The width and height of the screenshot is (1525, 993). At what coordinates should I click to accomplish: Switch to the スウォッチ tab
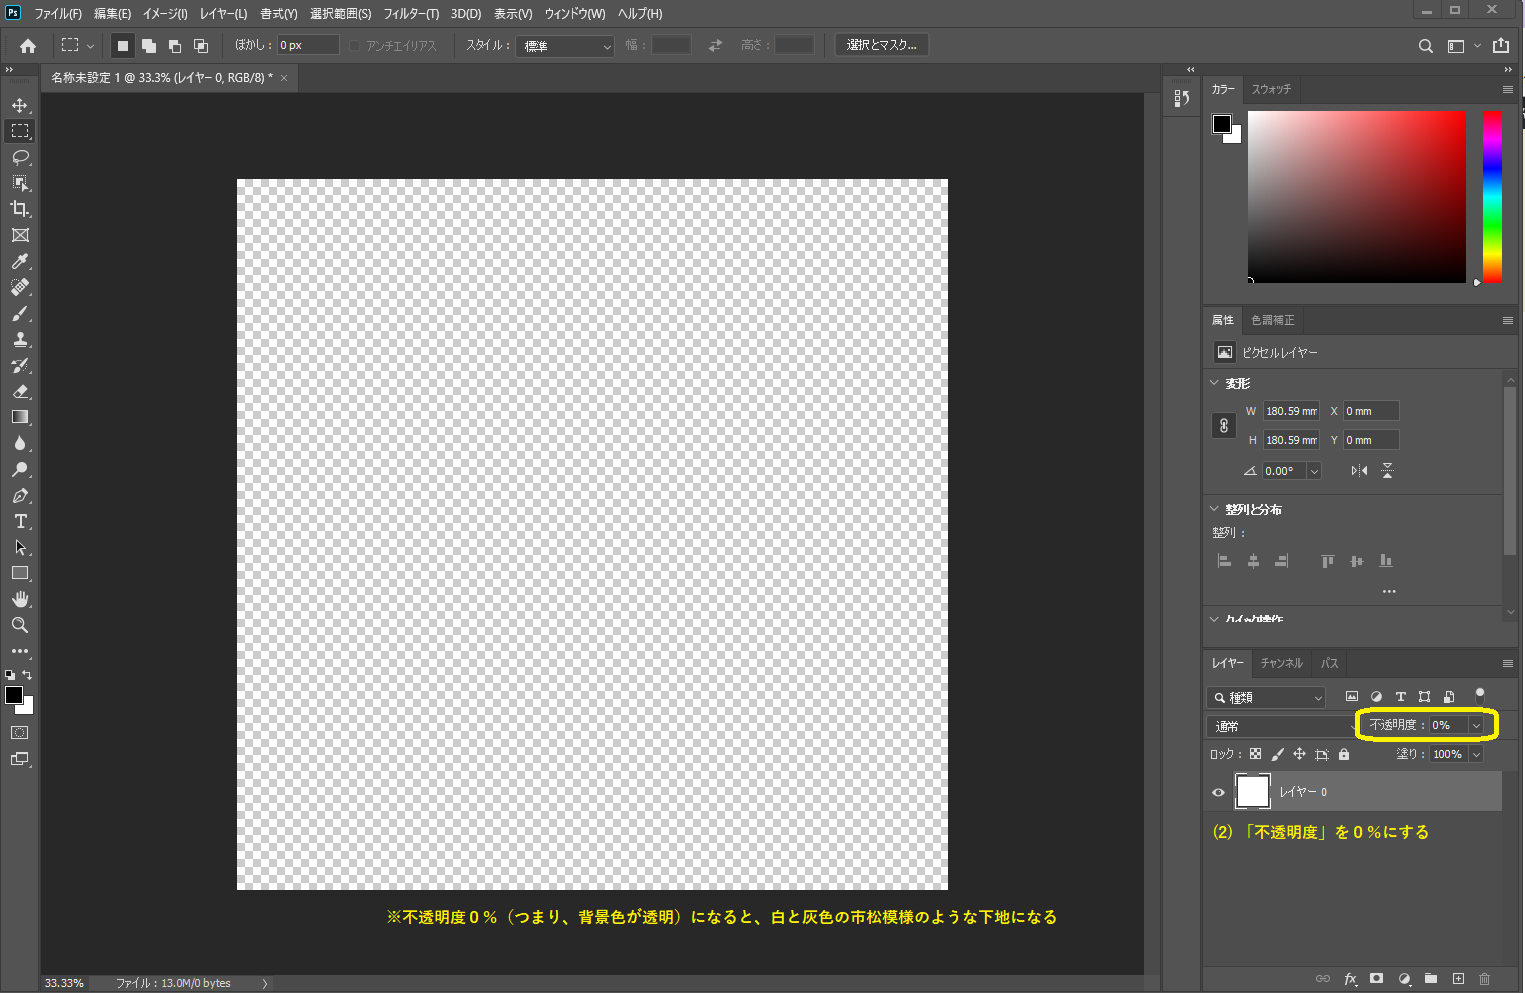click(1271, 89)
